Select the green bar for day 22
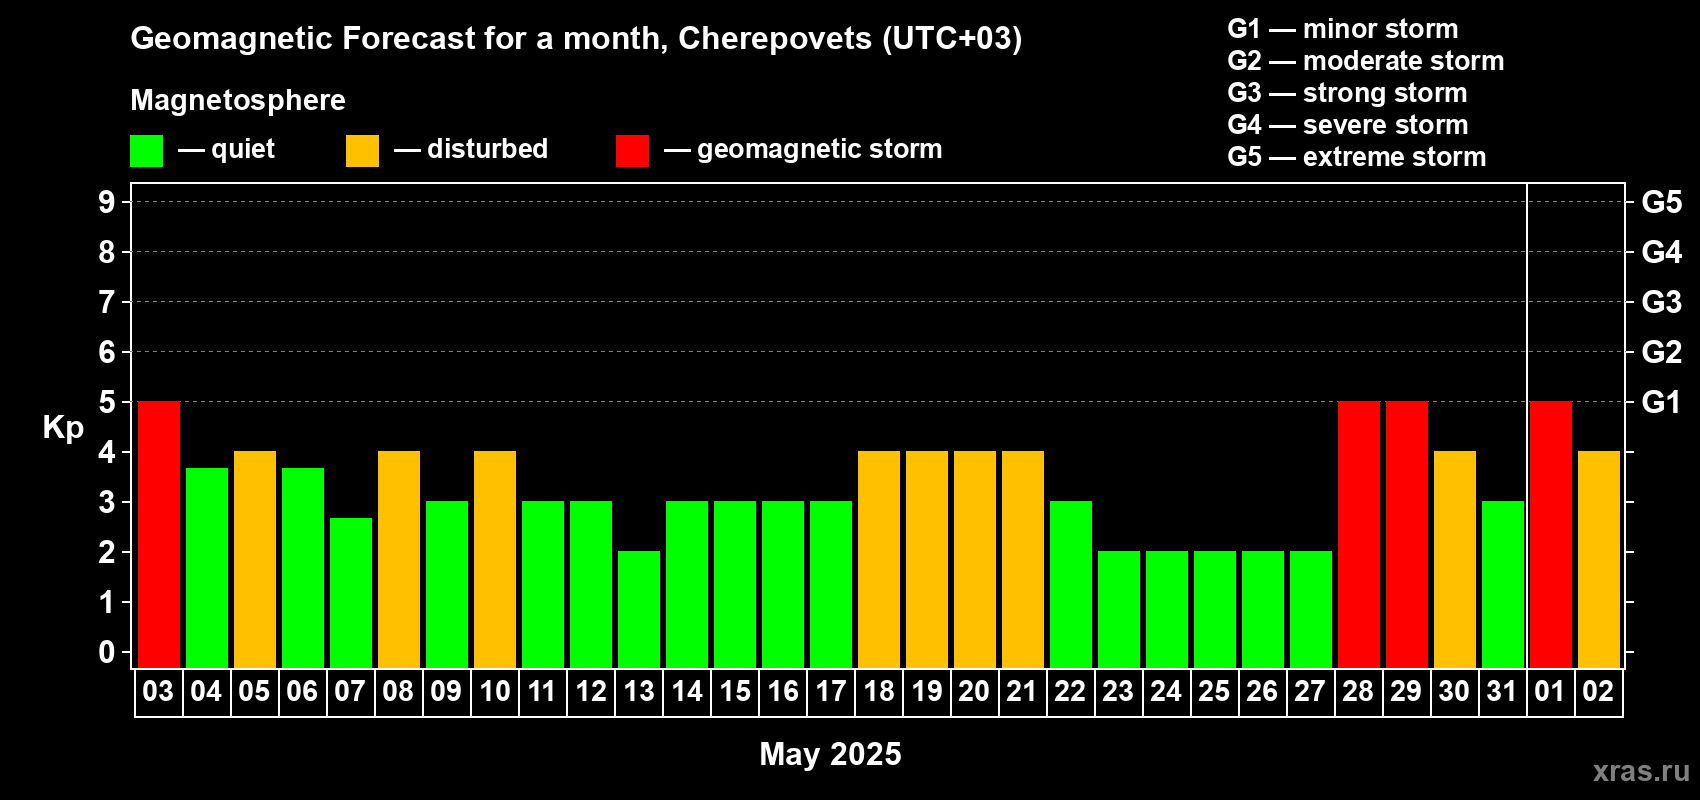Screen dimensions: 1700x800 (x=1071, y=585)
